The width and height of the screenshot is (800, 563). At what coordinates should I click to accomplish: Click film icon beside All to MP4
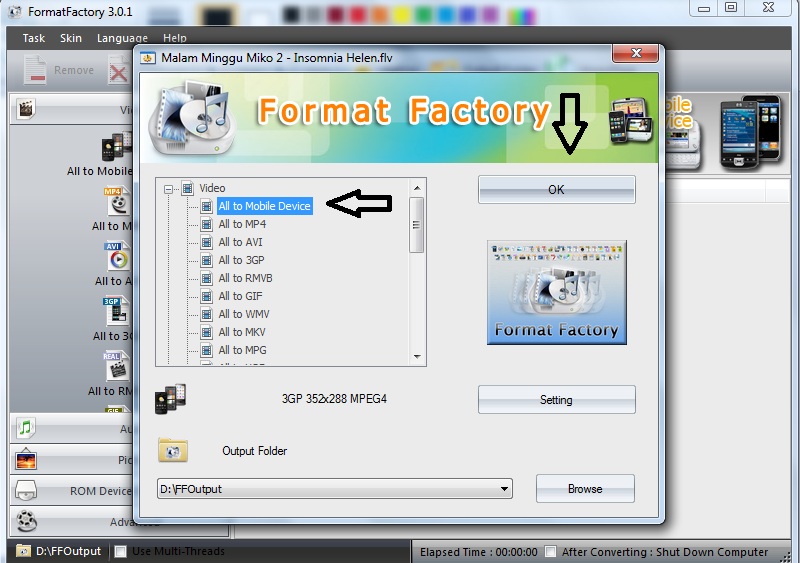pos(206,224)
